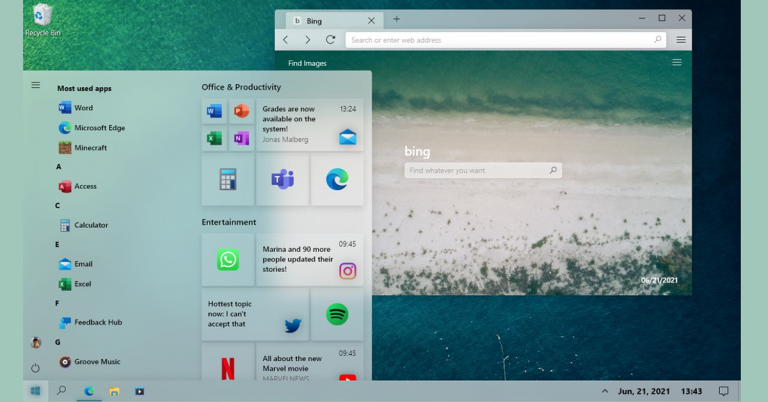Open Minecraft in the app list
This screenshot has height=402, width=768.
[82, 147]
